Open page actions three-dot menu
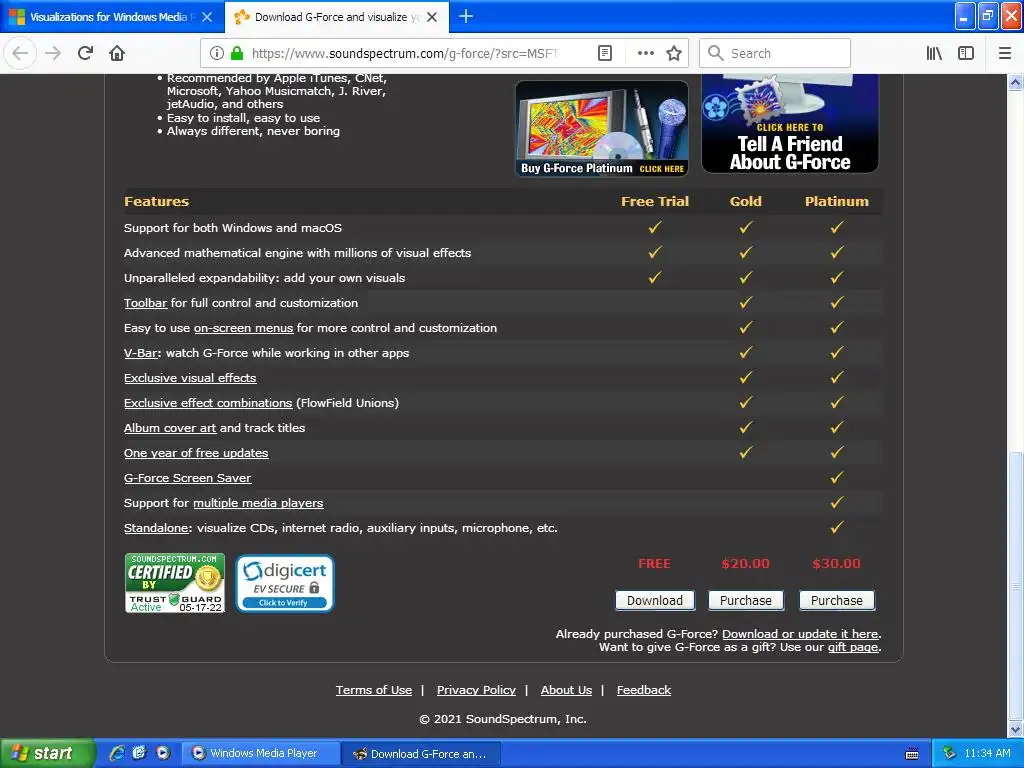Viewport: 1024px width, 768px height. [645, 54]
